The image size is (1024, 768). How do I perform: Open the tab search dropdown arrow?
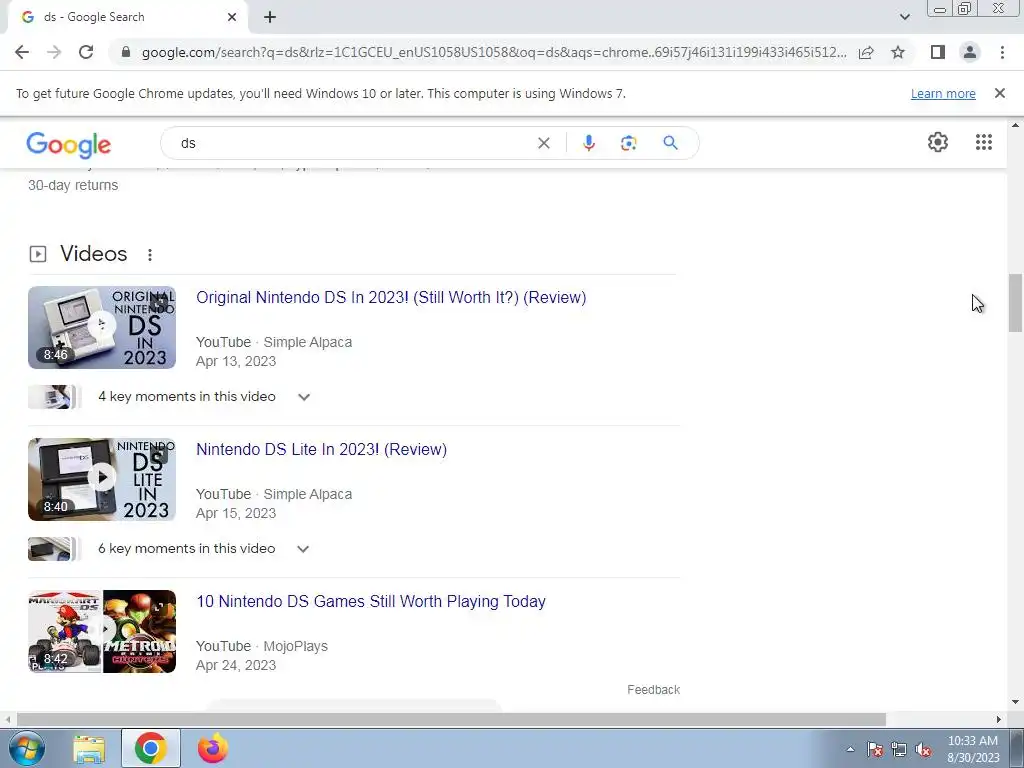pyautogui.click(x=904, y=17)
